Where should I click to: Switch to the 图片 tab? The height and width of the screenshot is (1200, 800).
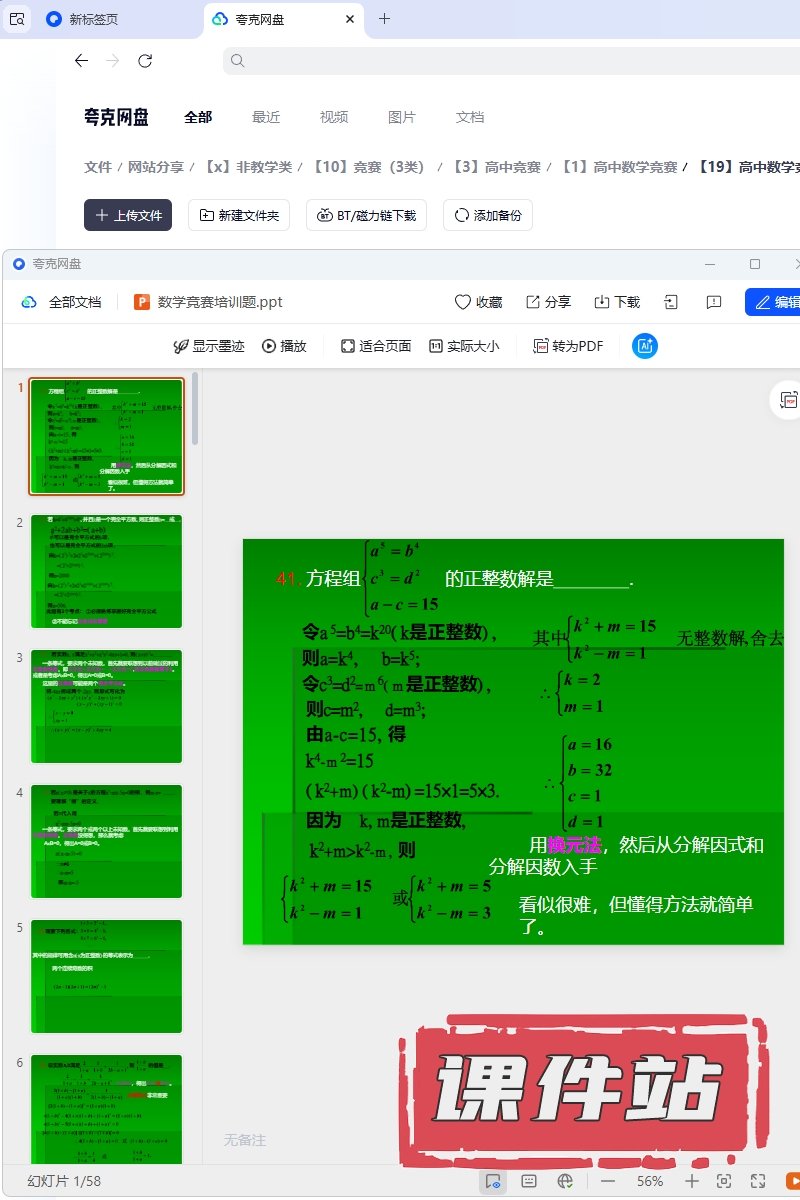(x=402, y=117)
